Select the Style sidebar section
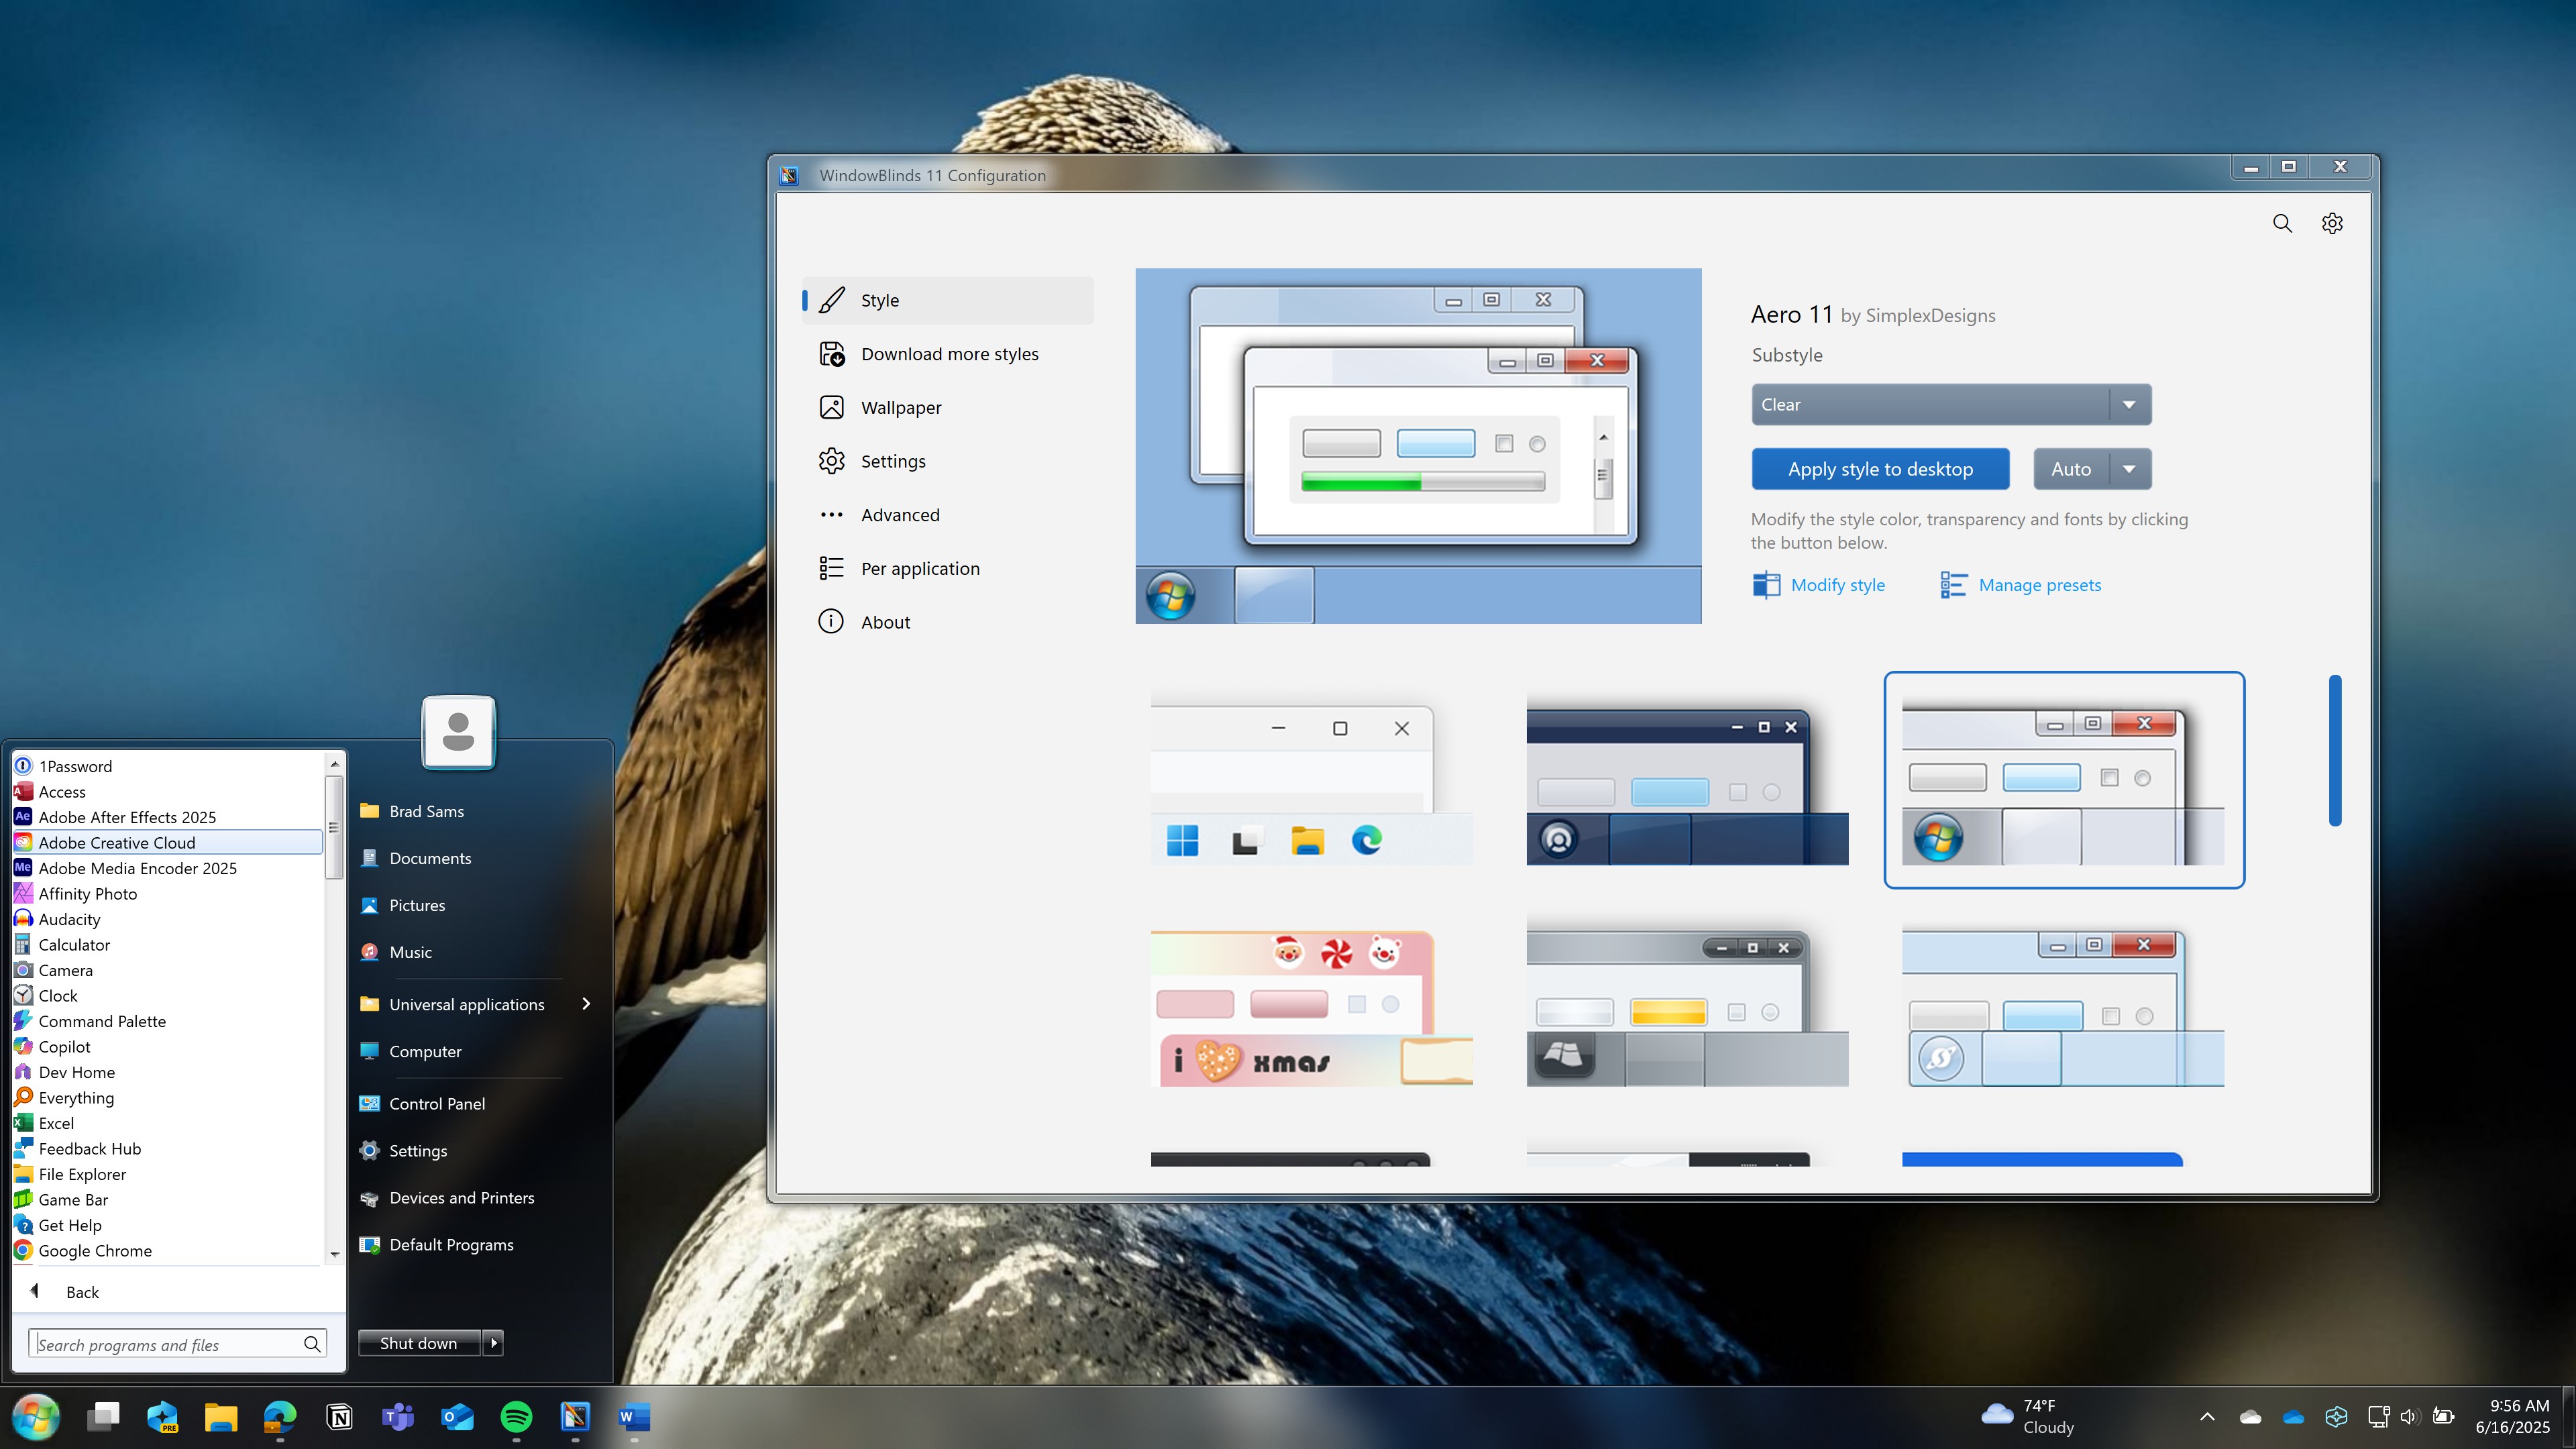Screen dimensions: 2576x1449 click(948, 300)
